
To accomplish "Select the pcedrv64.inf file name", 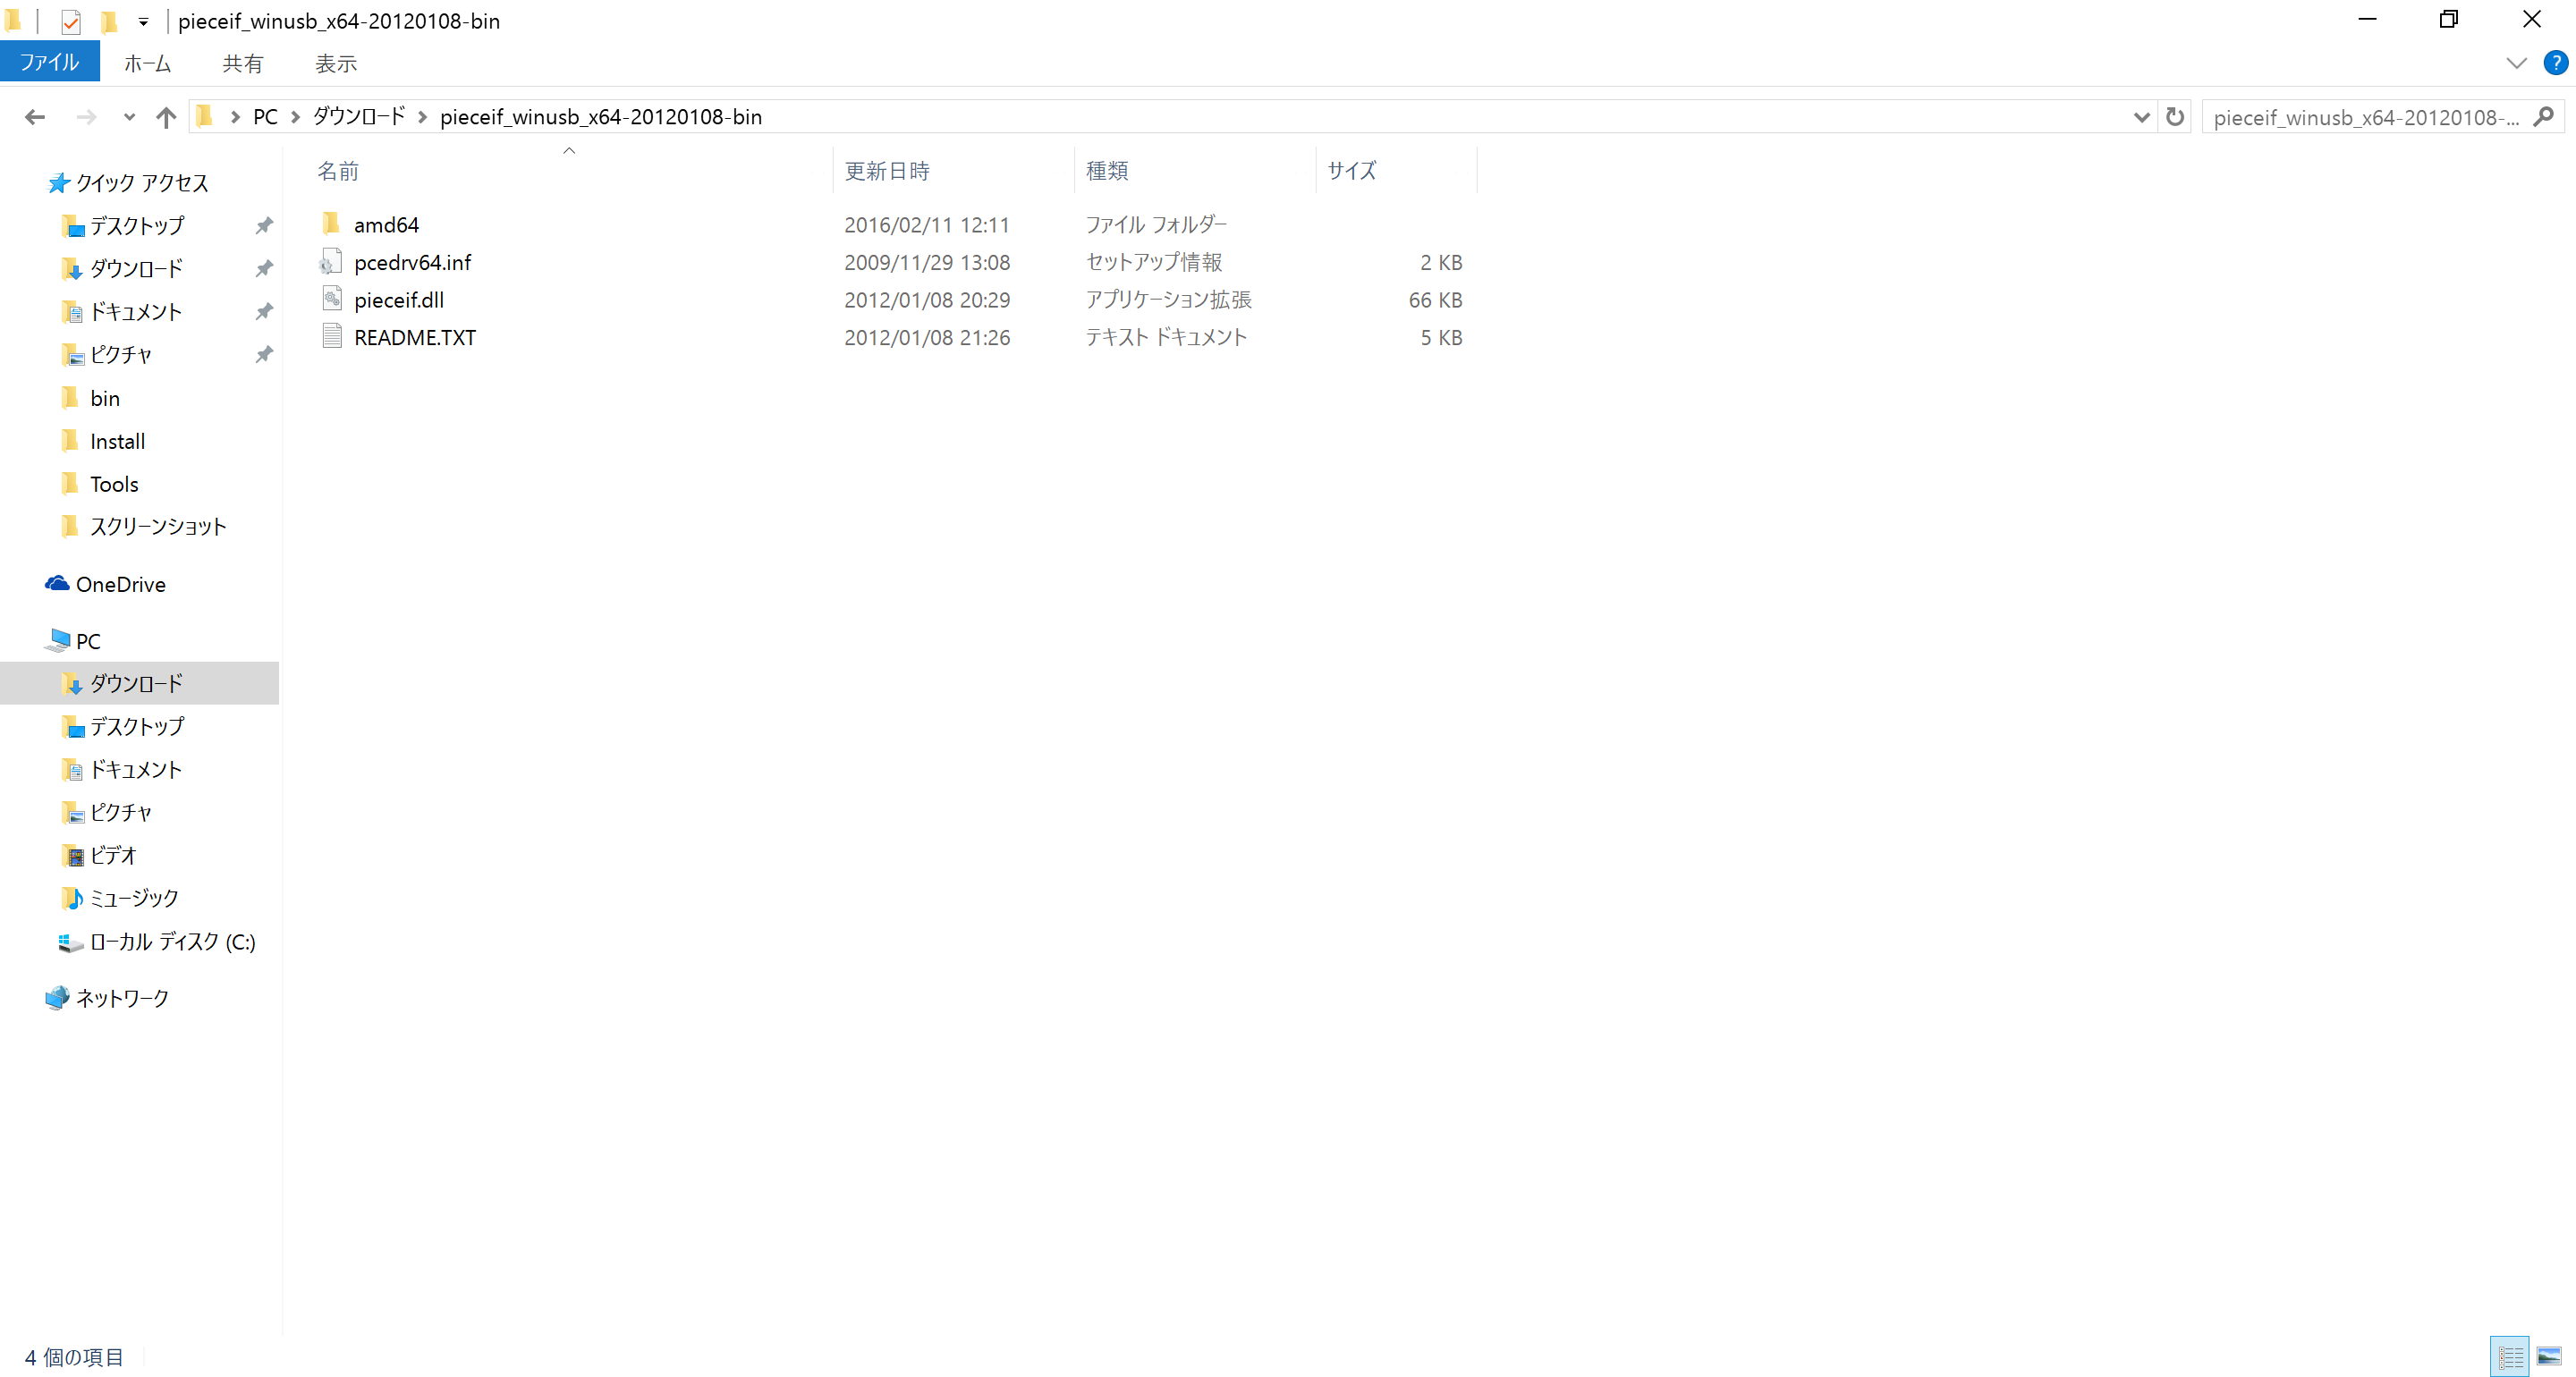I will click(412, 262).
